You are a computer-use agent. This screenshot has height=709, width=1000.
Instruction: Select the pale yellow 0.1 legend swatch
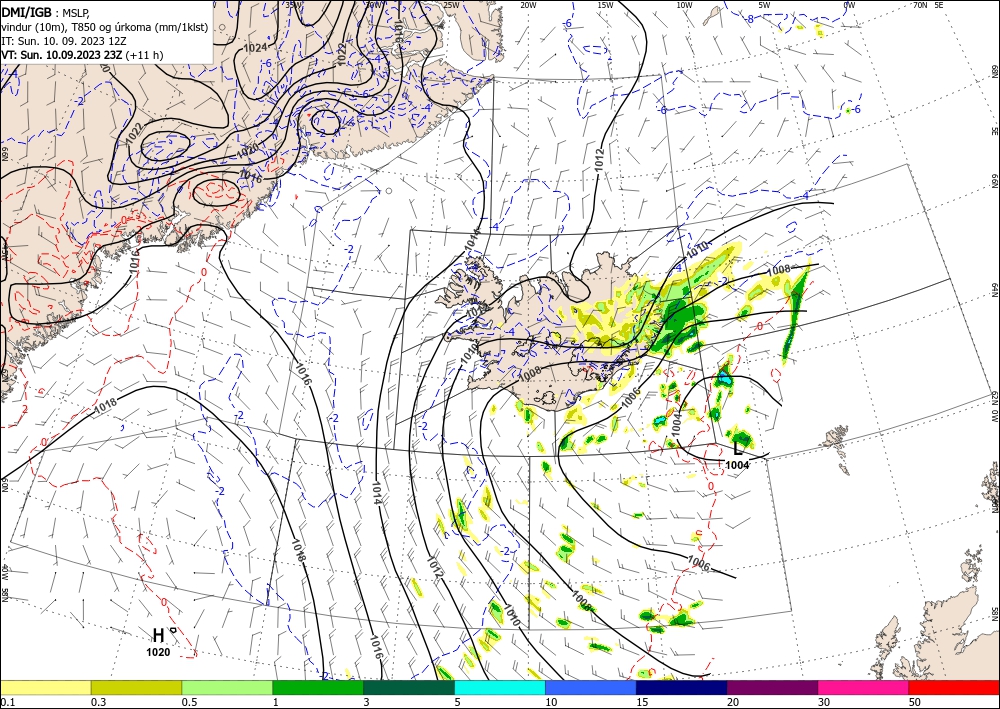pyautogui.click(x=45, y=687)
